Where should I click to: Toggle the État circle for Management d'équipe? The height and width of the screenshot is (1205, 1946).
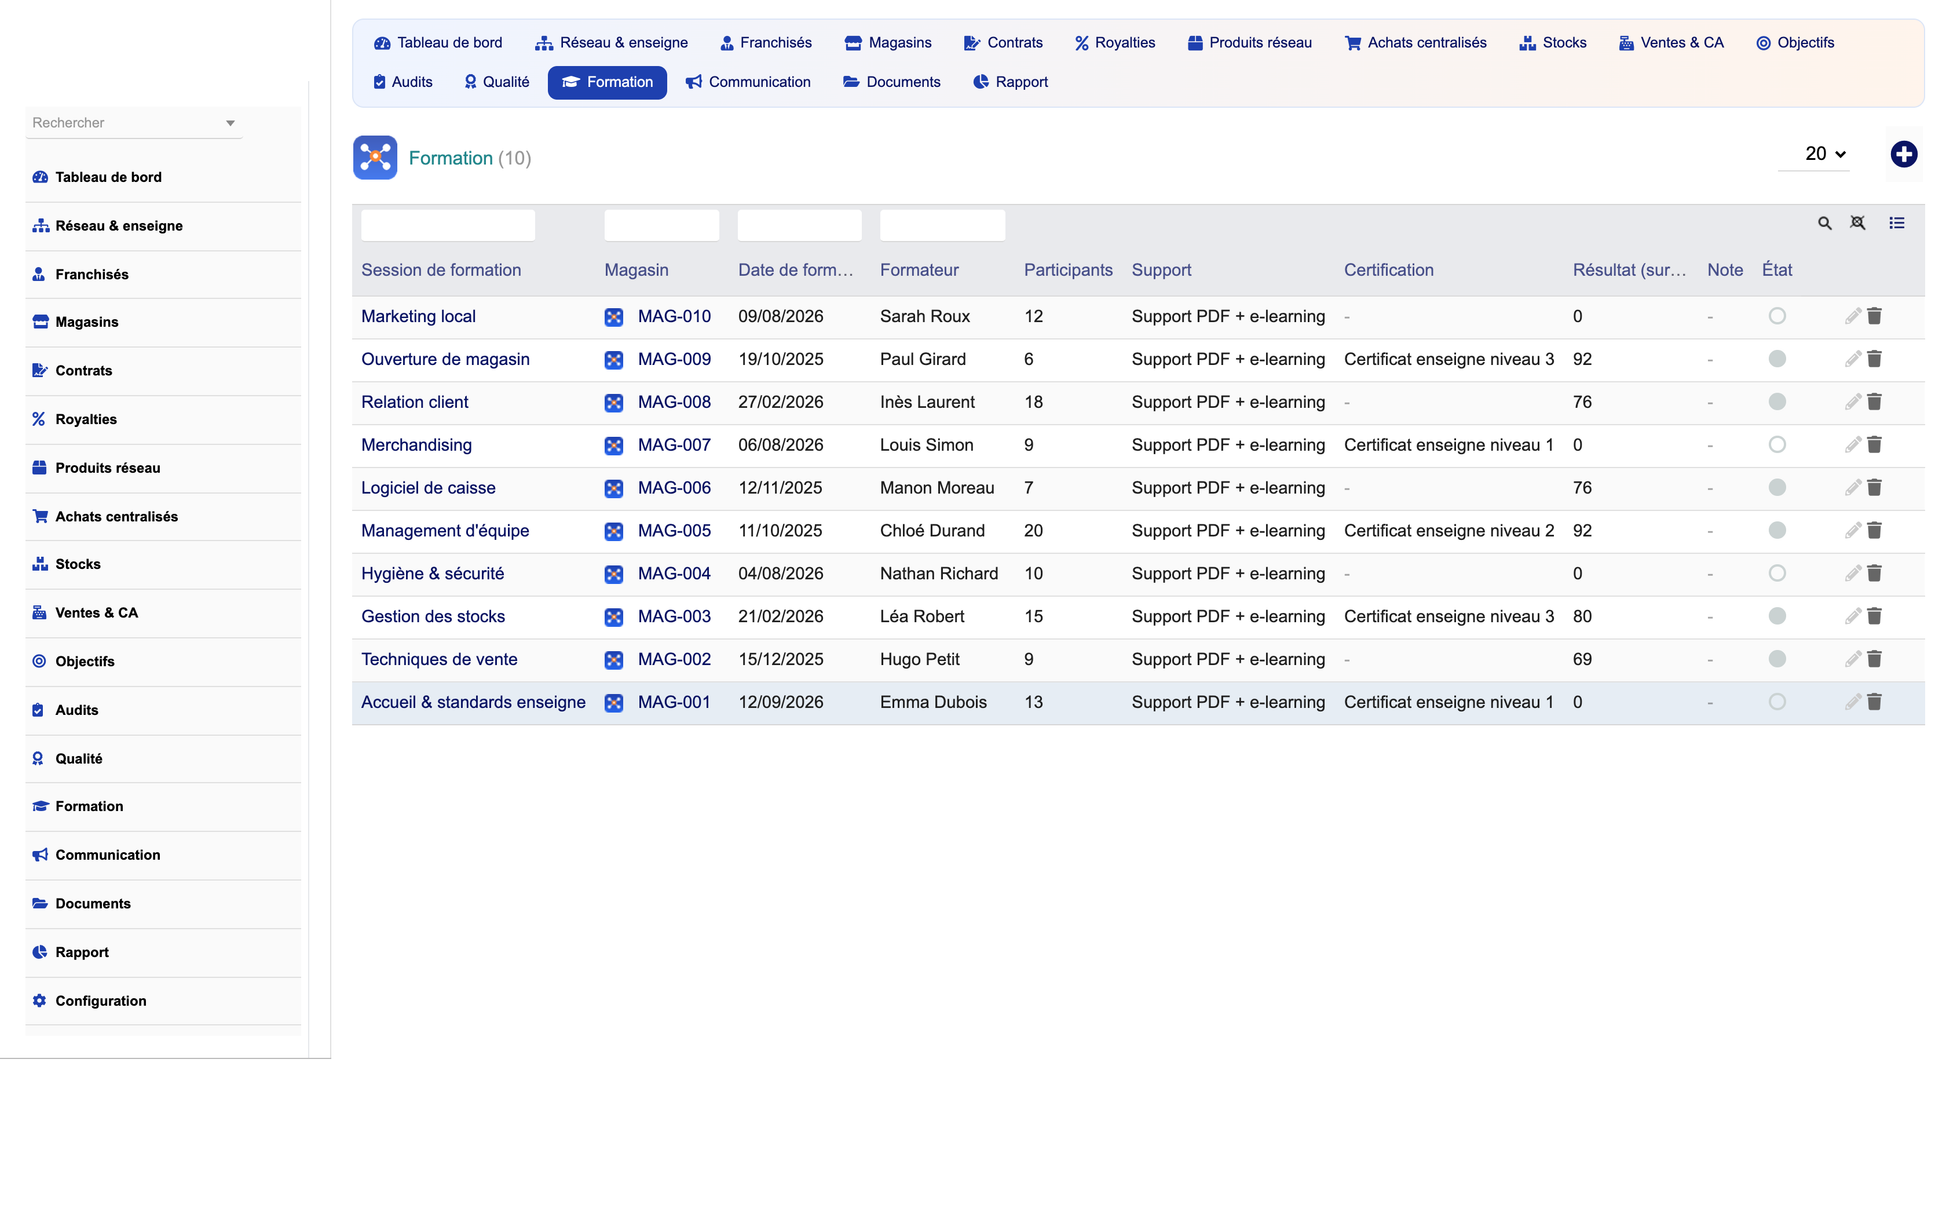[x=1776, y=531]
